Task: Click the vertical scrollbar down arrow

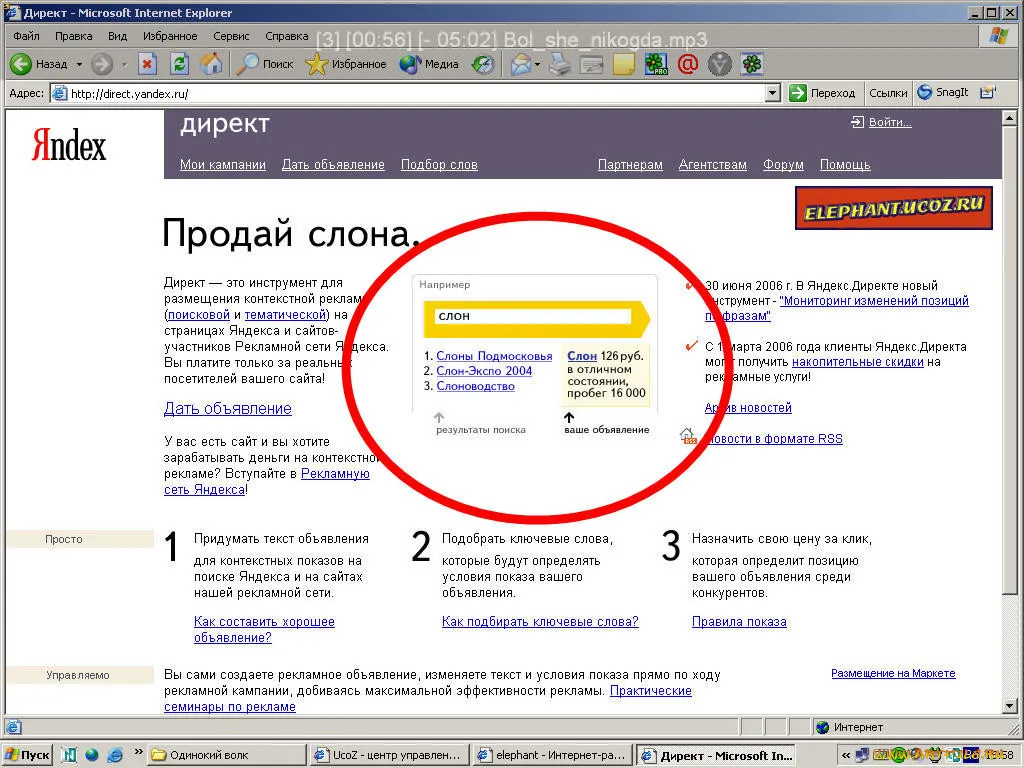Action: 1010,705
